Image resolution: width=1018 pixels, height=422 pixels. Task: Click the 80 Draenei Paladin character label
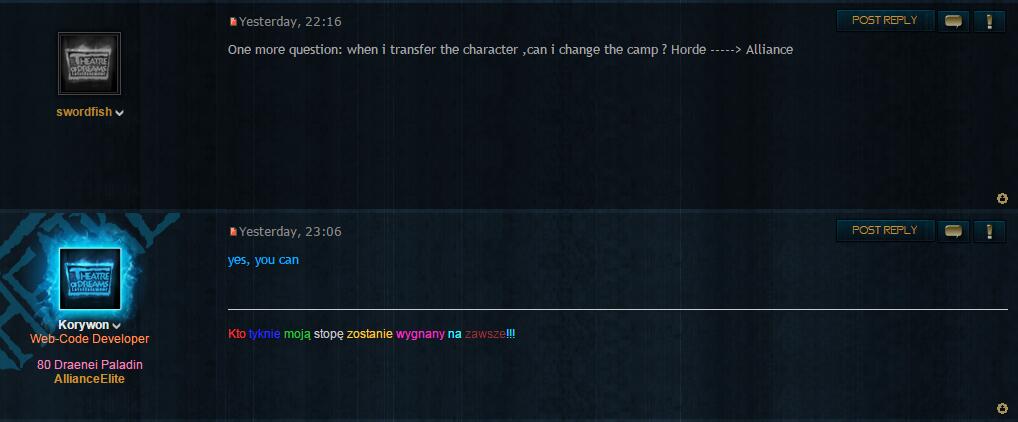click(x=90, y=365)
